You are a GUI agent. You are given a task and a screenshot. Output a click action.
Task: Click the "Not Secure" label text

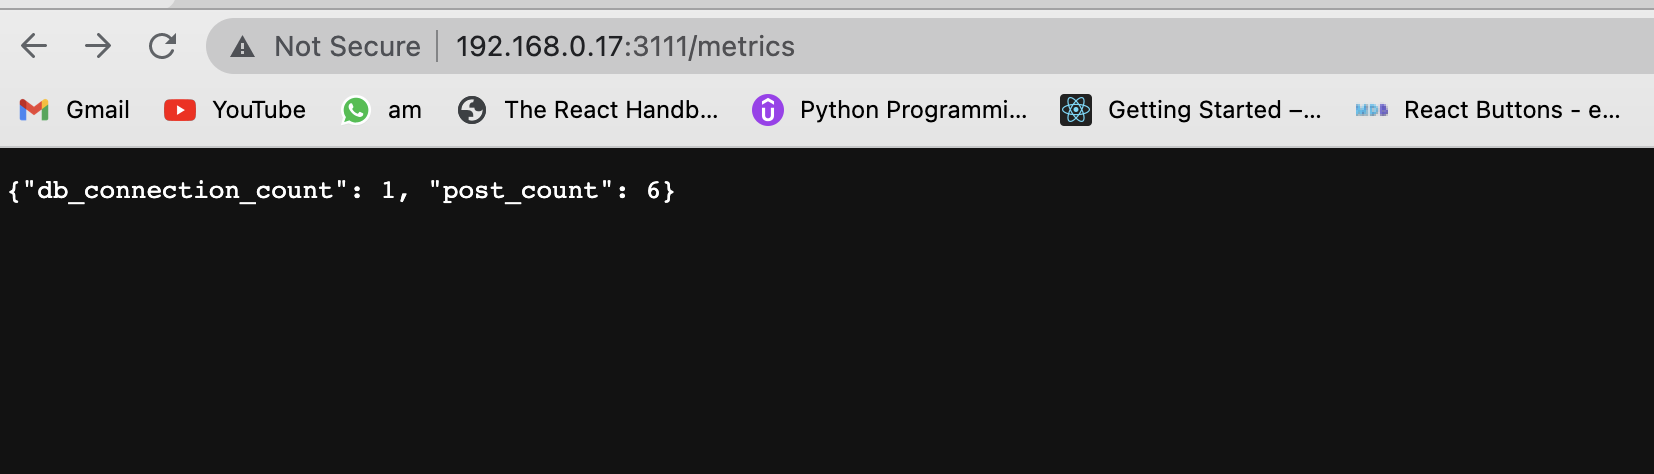point(347,47)
